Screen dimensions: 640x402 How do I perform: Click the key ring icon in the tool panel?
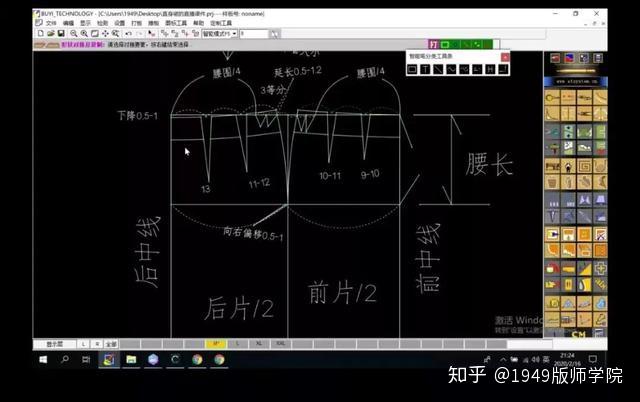pyautogui.click(x=552, y=98)
